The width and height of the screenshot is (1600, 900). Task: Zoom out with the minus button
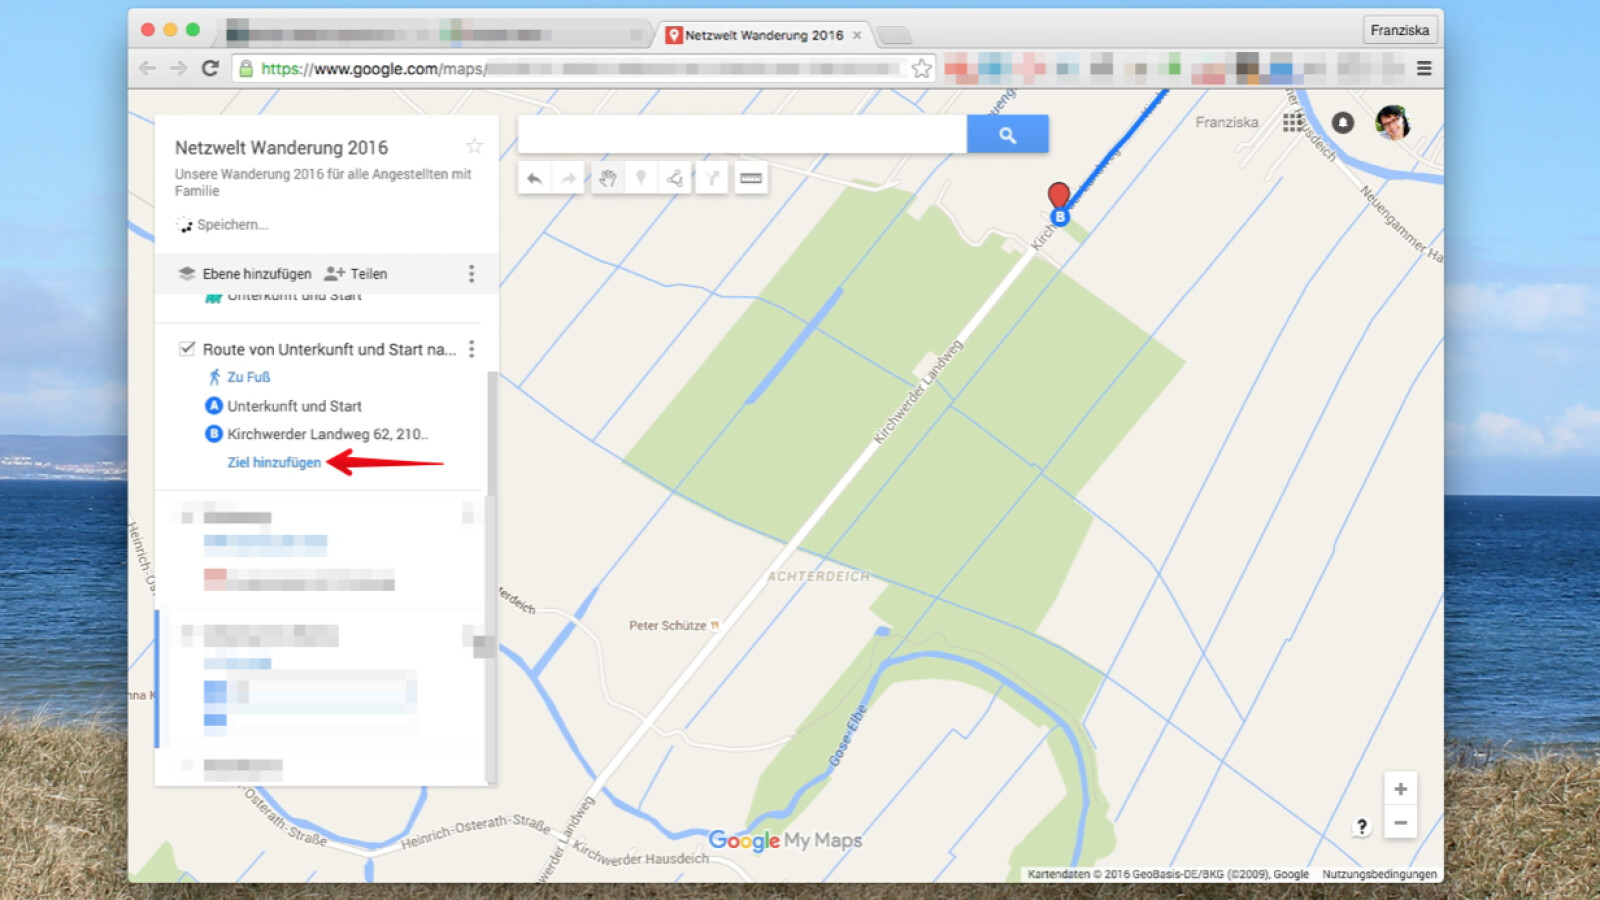point(1400,823)
